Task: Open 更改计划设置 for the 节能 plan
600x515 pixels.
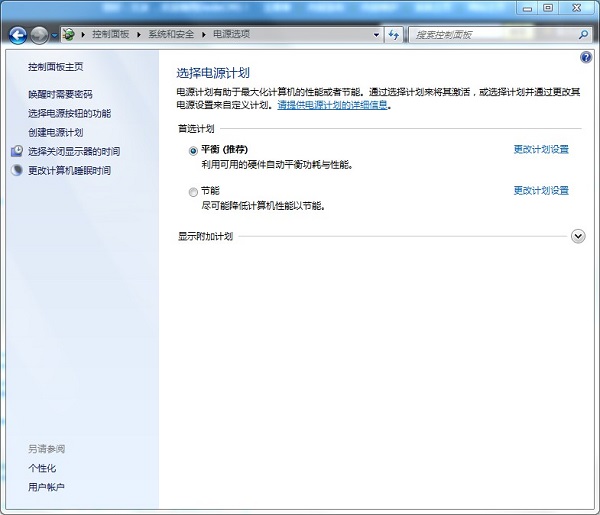Action: [541, 191]
